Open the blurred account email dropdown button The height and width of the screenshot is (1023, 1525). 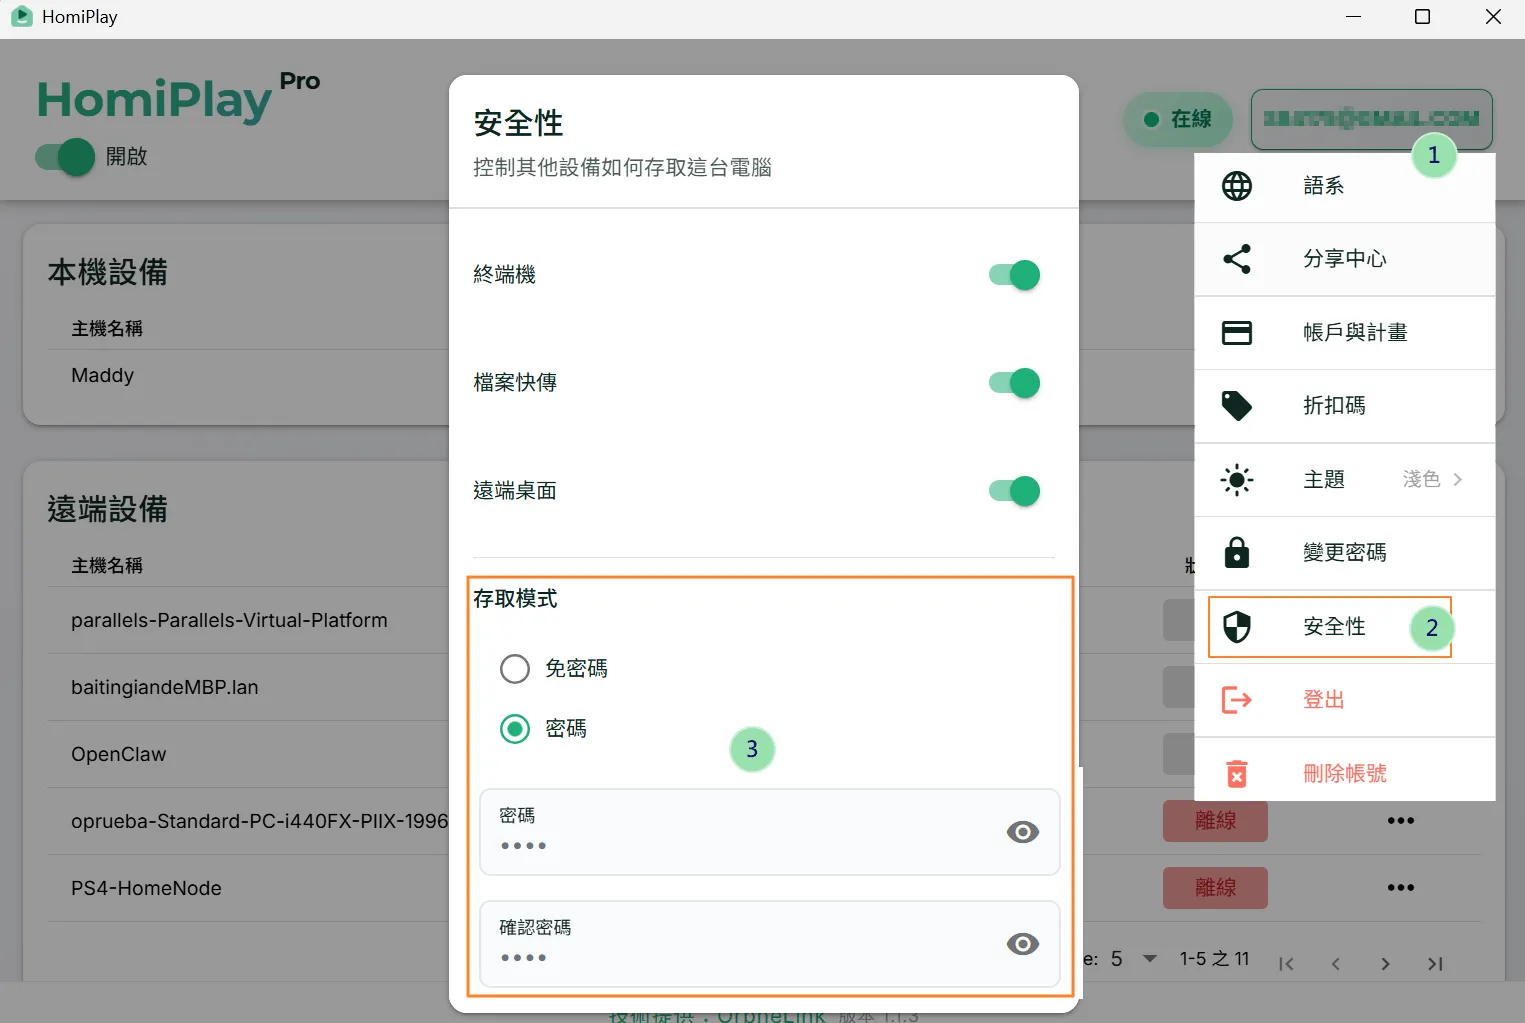1371,119
